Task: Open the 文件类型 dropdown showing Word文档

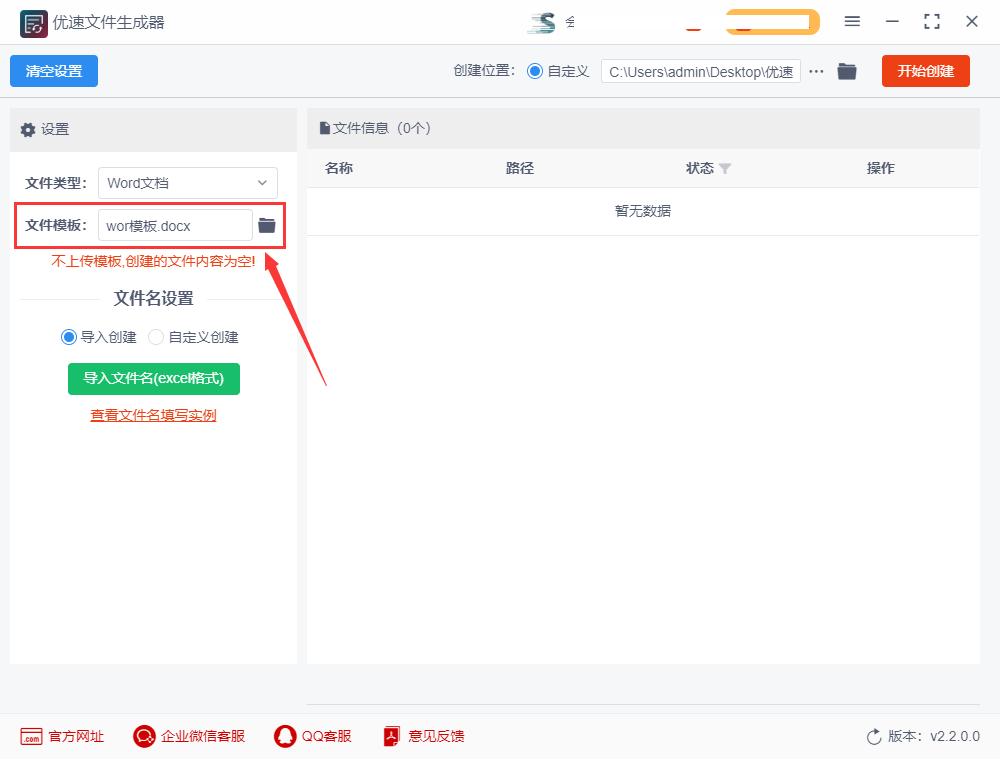Action: [188, 183]
